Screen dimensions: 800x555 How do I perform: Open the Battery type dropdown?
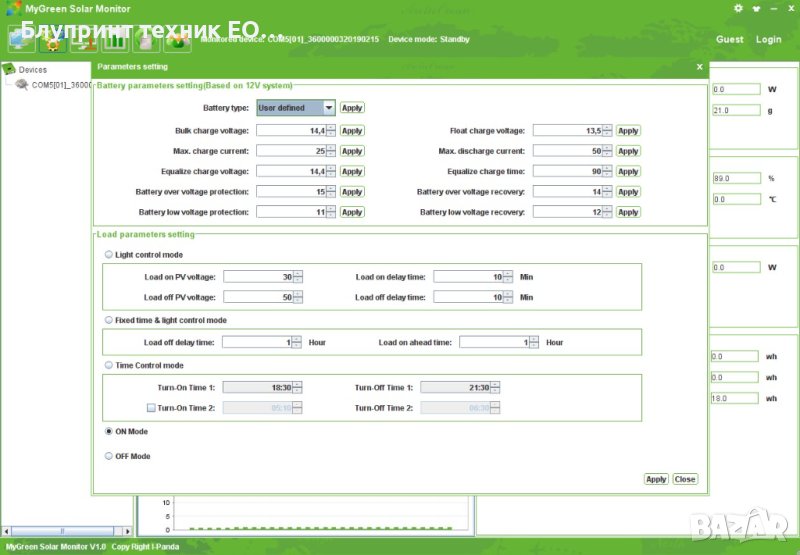[329, 108]
